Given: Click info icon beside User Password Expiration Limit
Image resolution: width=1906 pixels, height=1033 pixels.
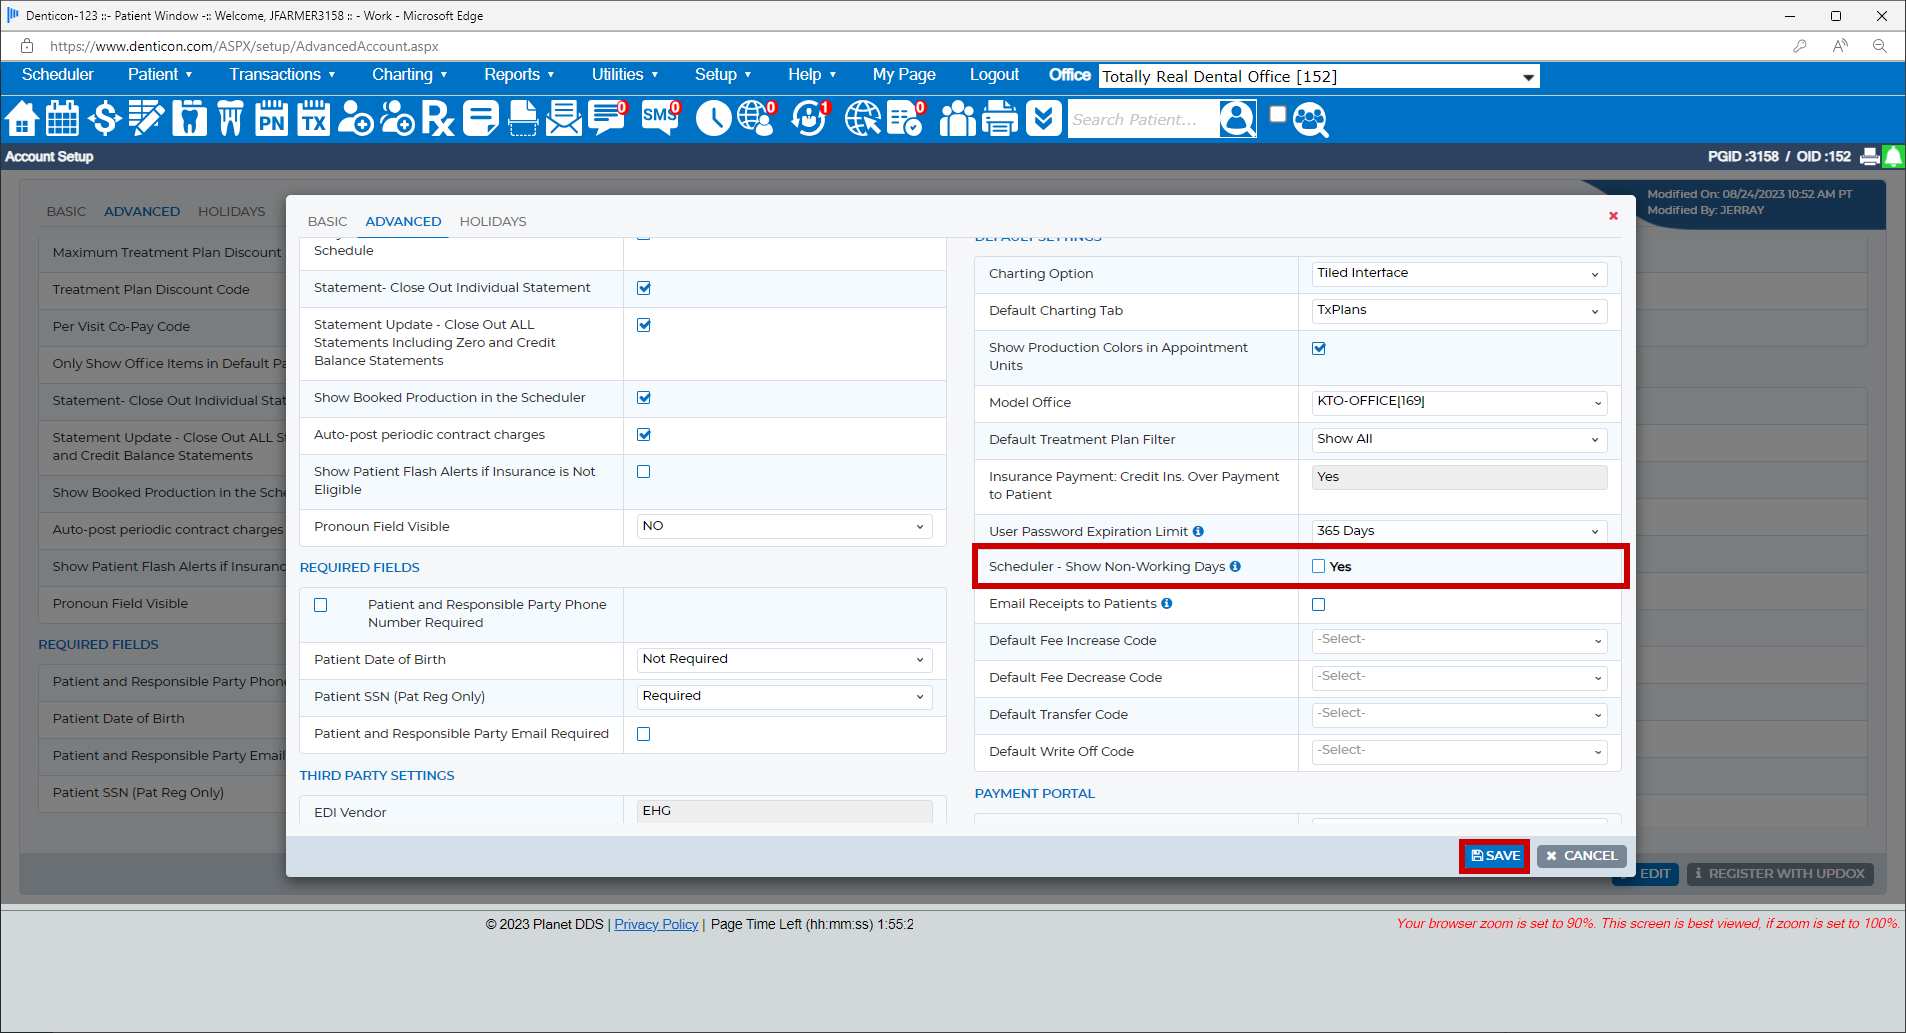Looking at the screenshot, I should (1198, 531).
